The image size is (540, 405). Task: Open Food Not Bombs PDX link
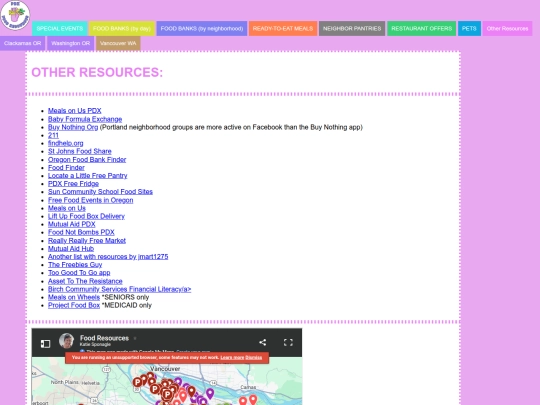point(81,232)
